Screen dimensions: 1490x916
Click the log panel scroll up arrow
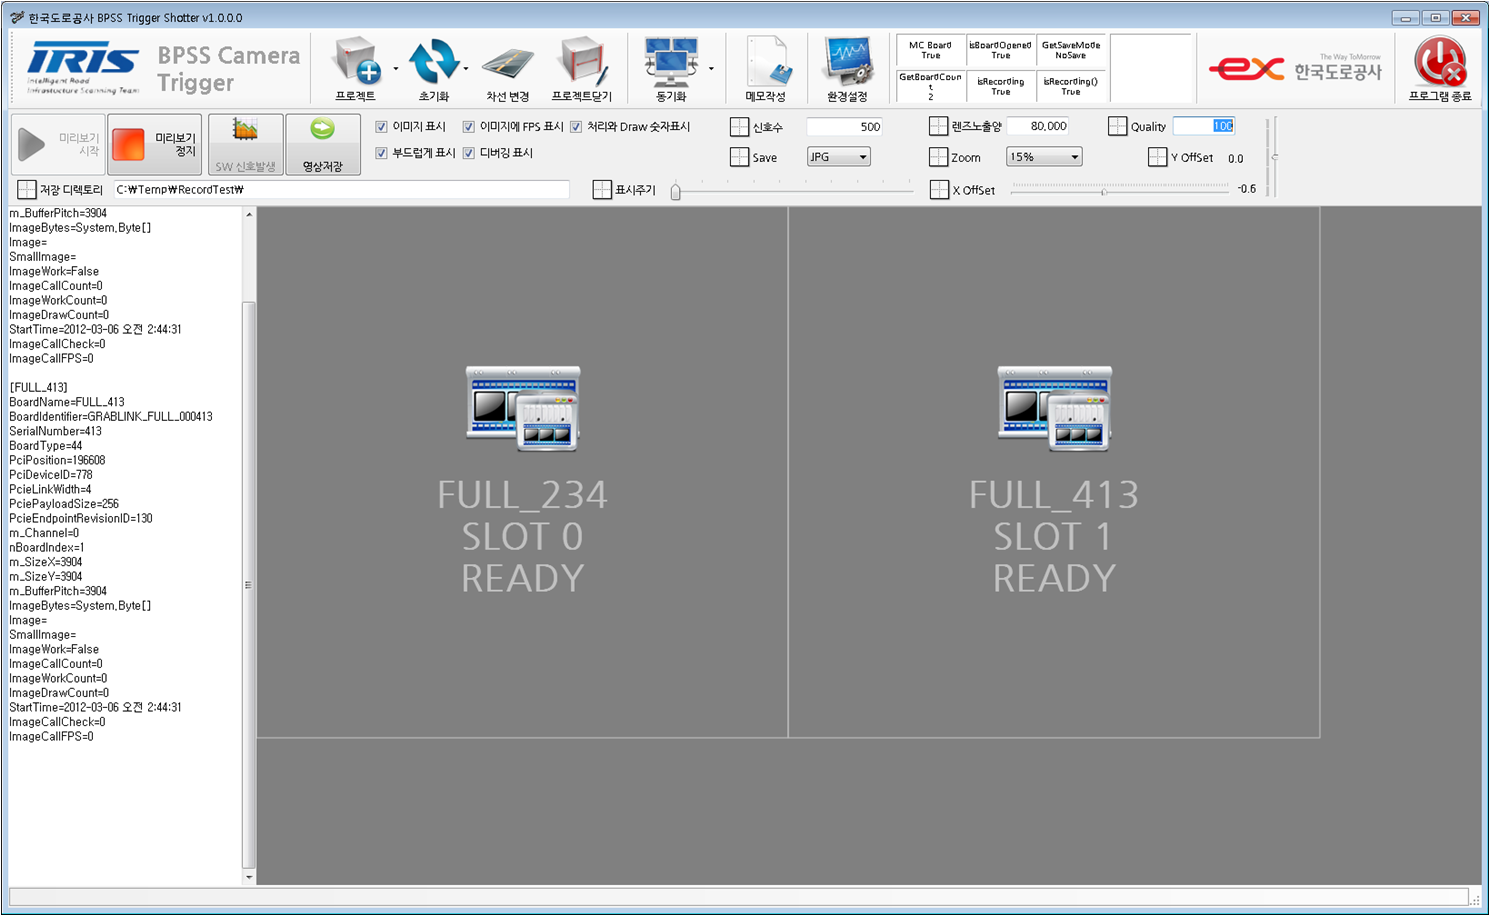tap(249, 215)
